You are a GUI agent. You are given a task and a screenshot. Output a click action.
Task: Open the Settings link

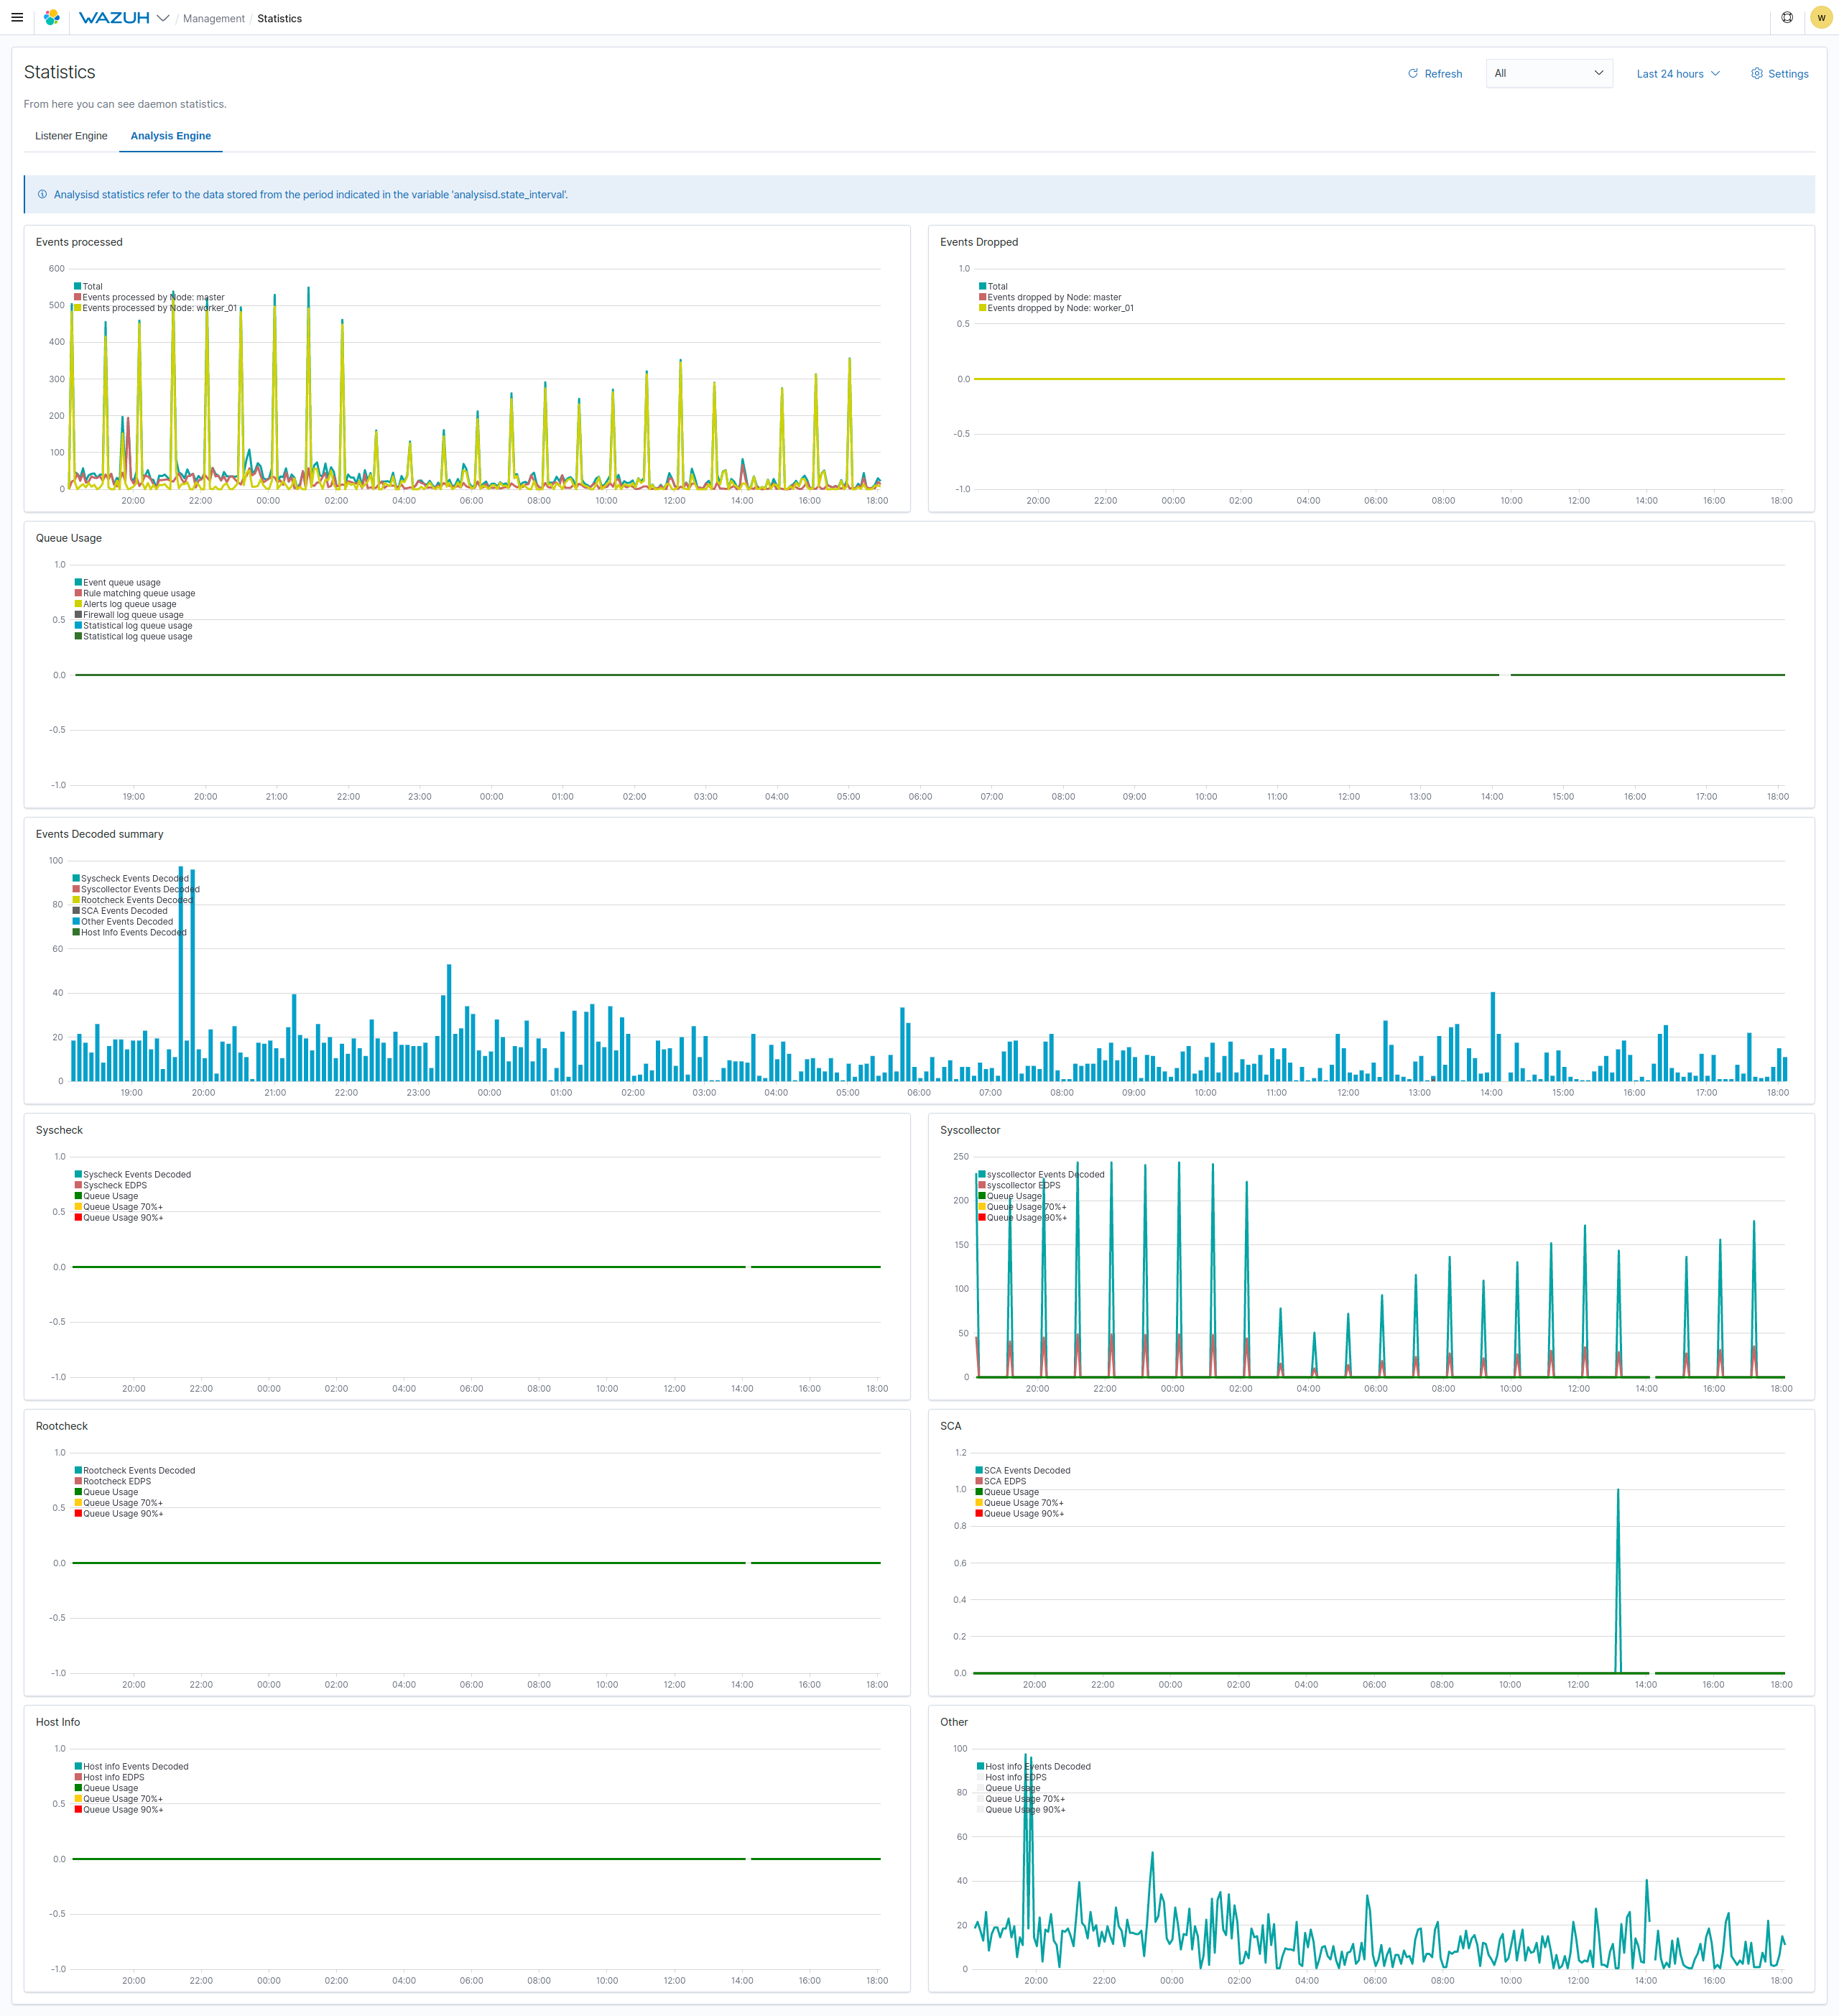coord(1780,74)
